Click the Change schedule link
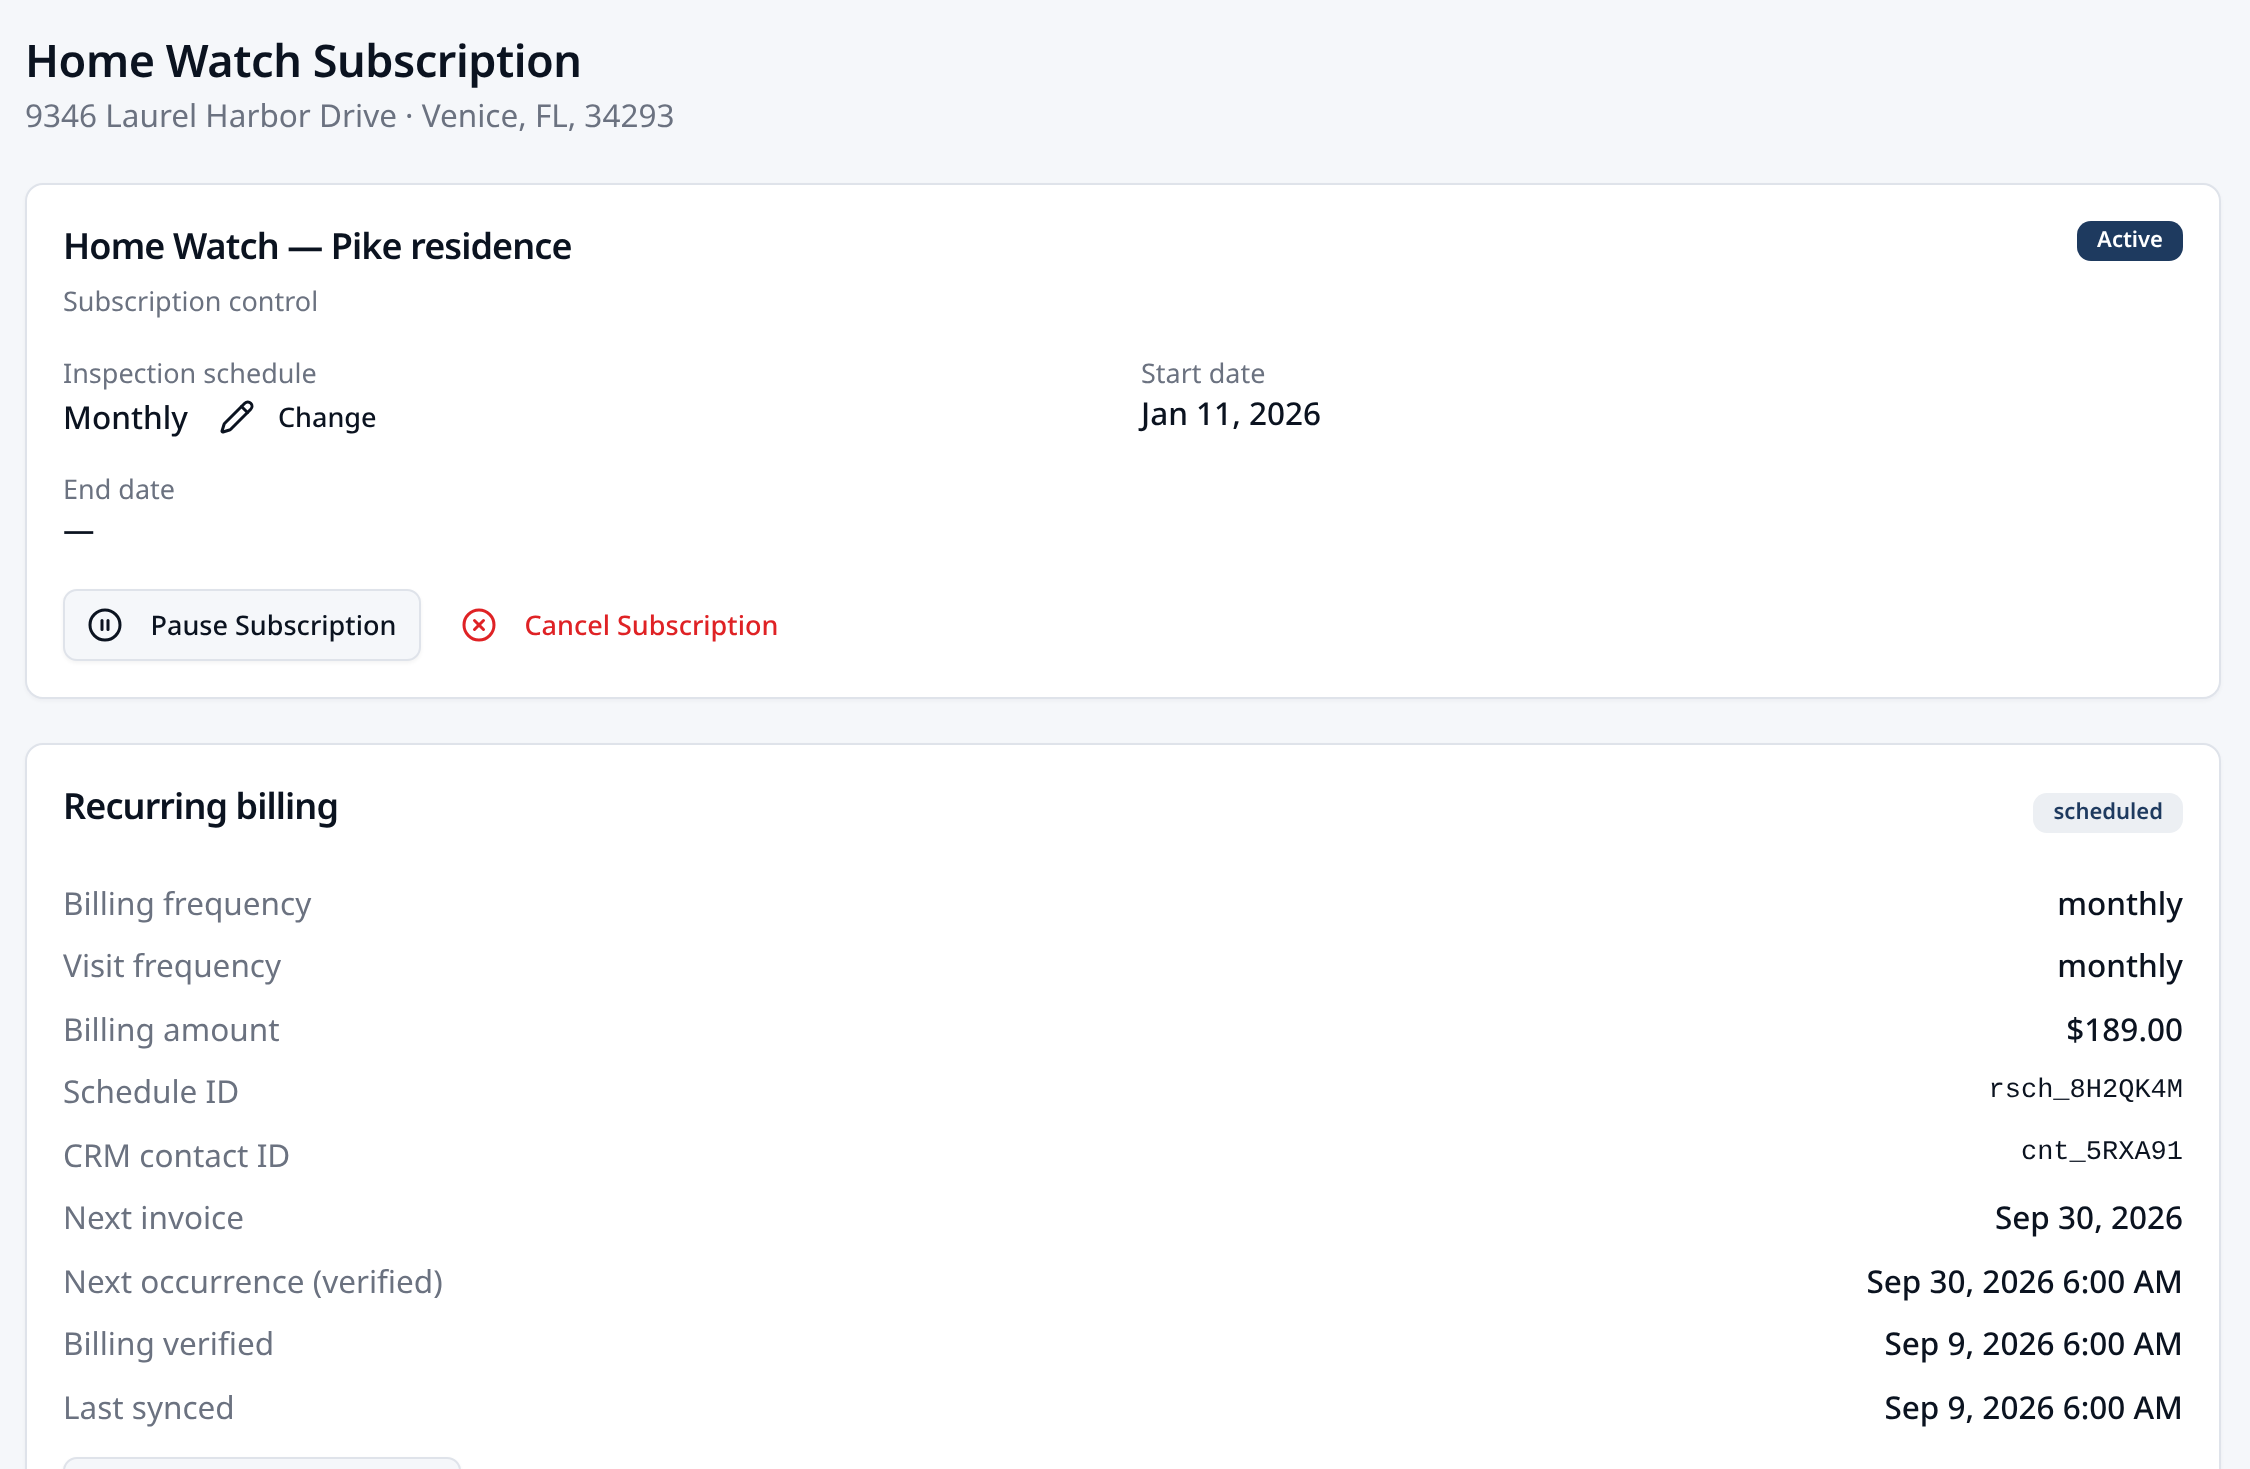 [x=299, y=417]
